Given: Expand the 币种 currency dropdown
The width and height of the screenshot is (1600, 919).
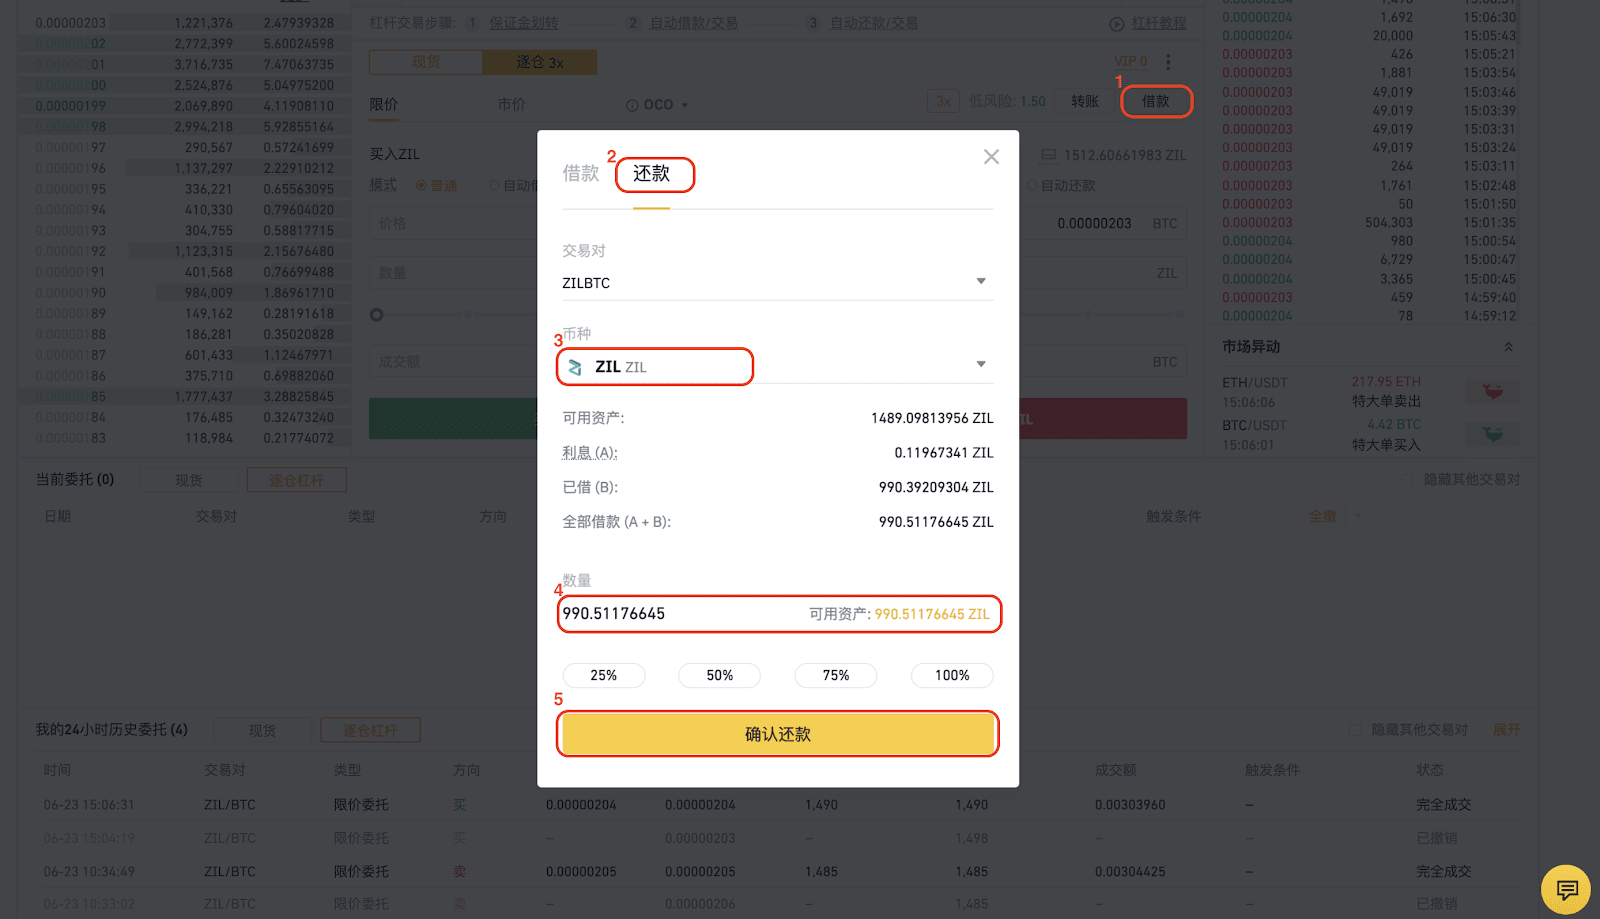Looking at the screenshot, I should 980,364.
